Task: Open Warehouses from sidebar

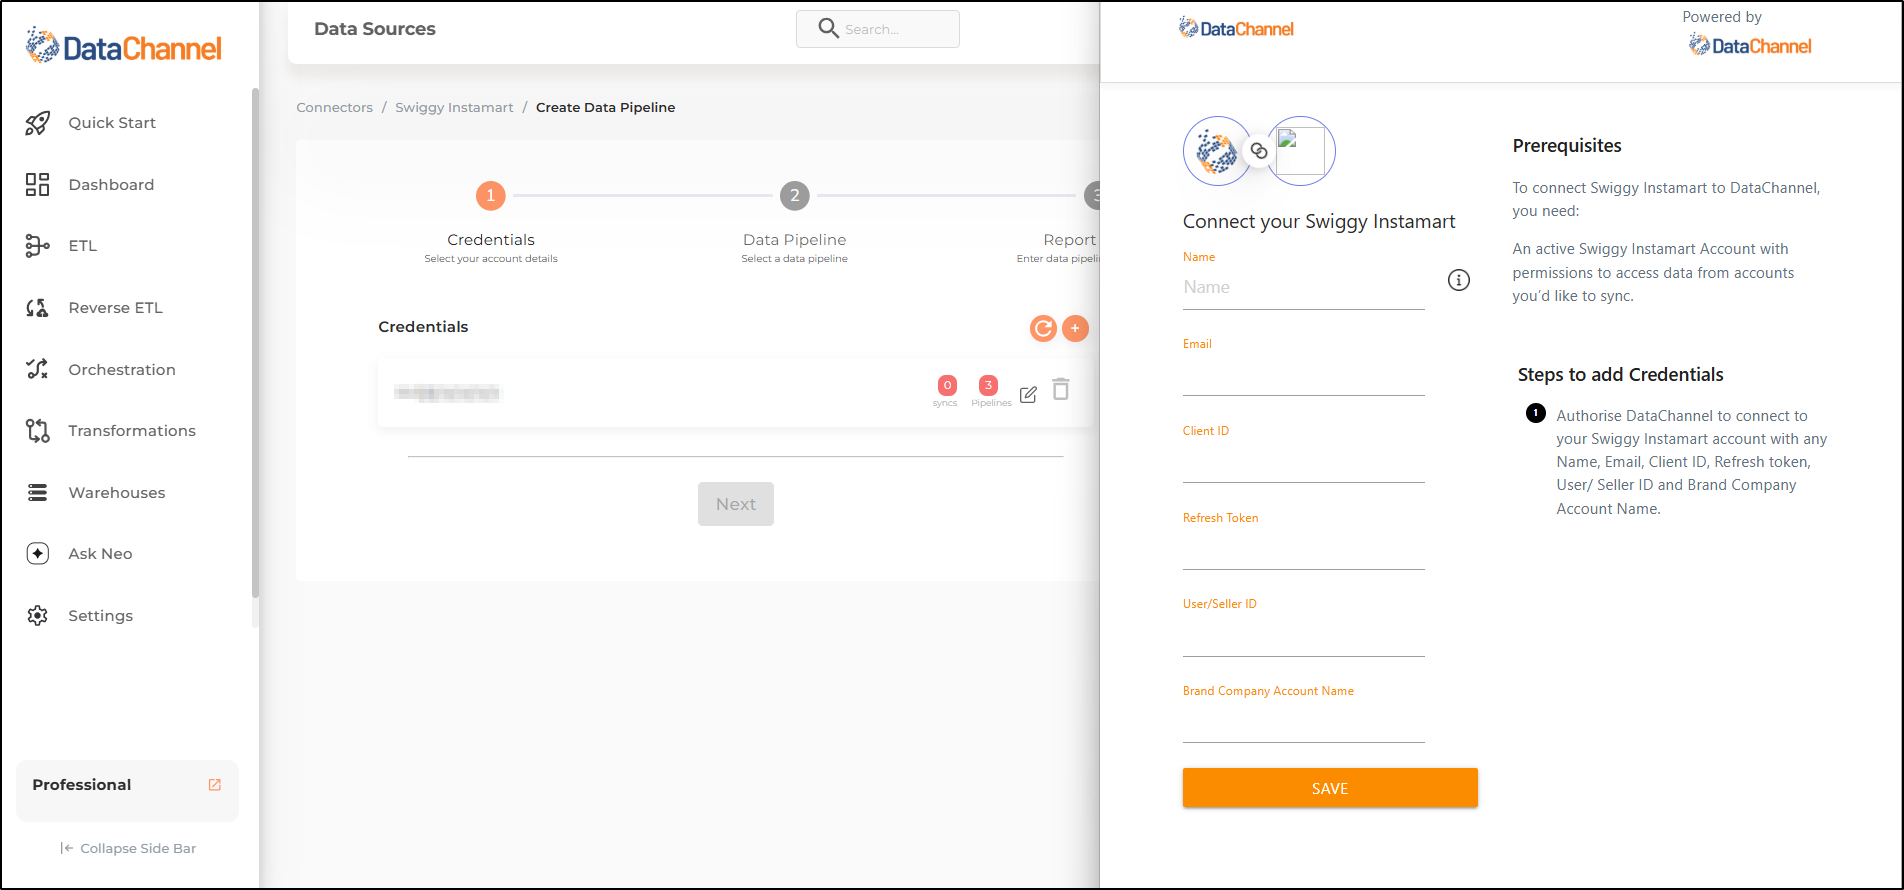Action: (117, 493)
